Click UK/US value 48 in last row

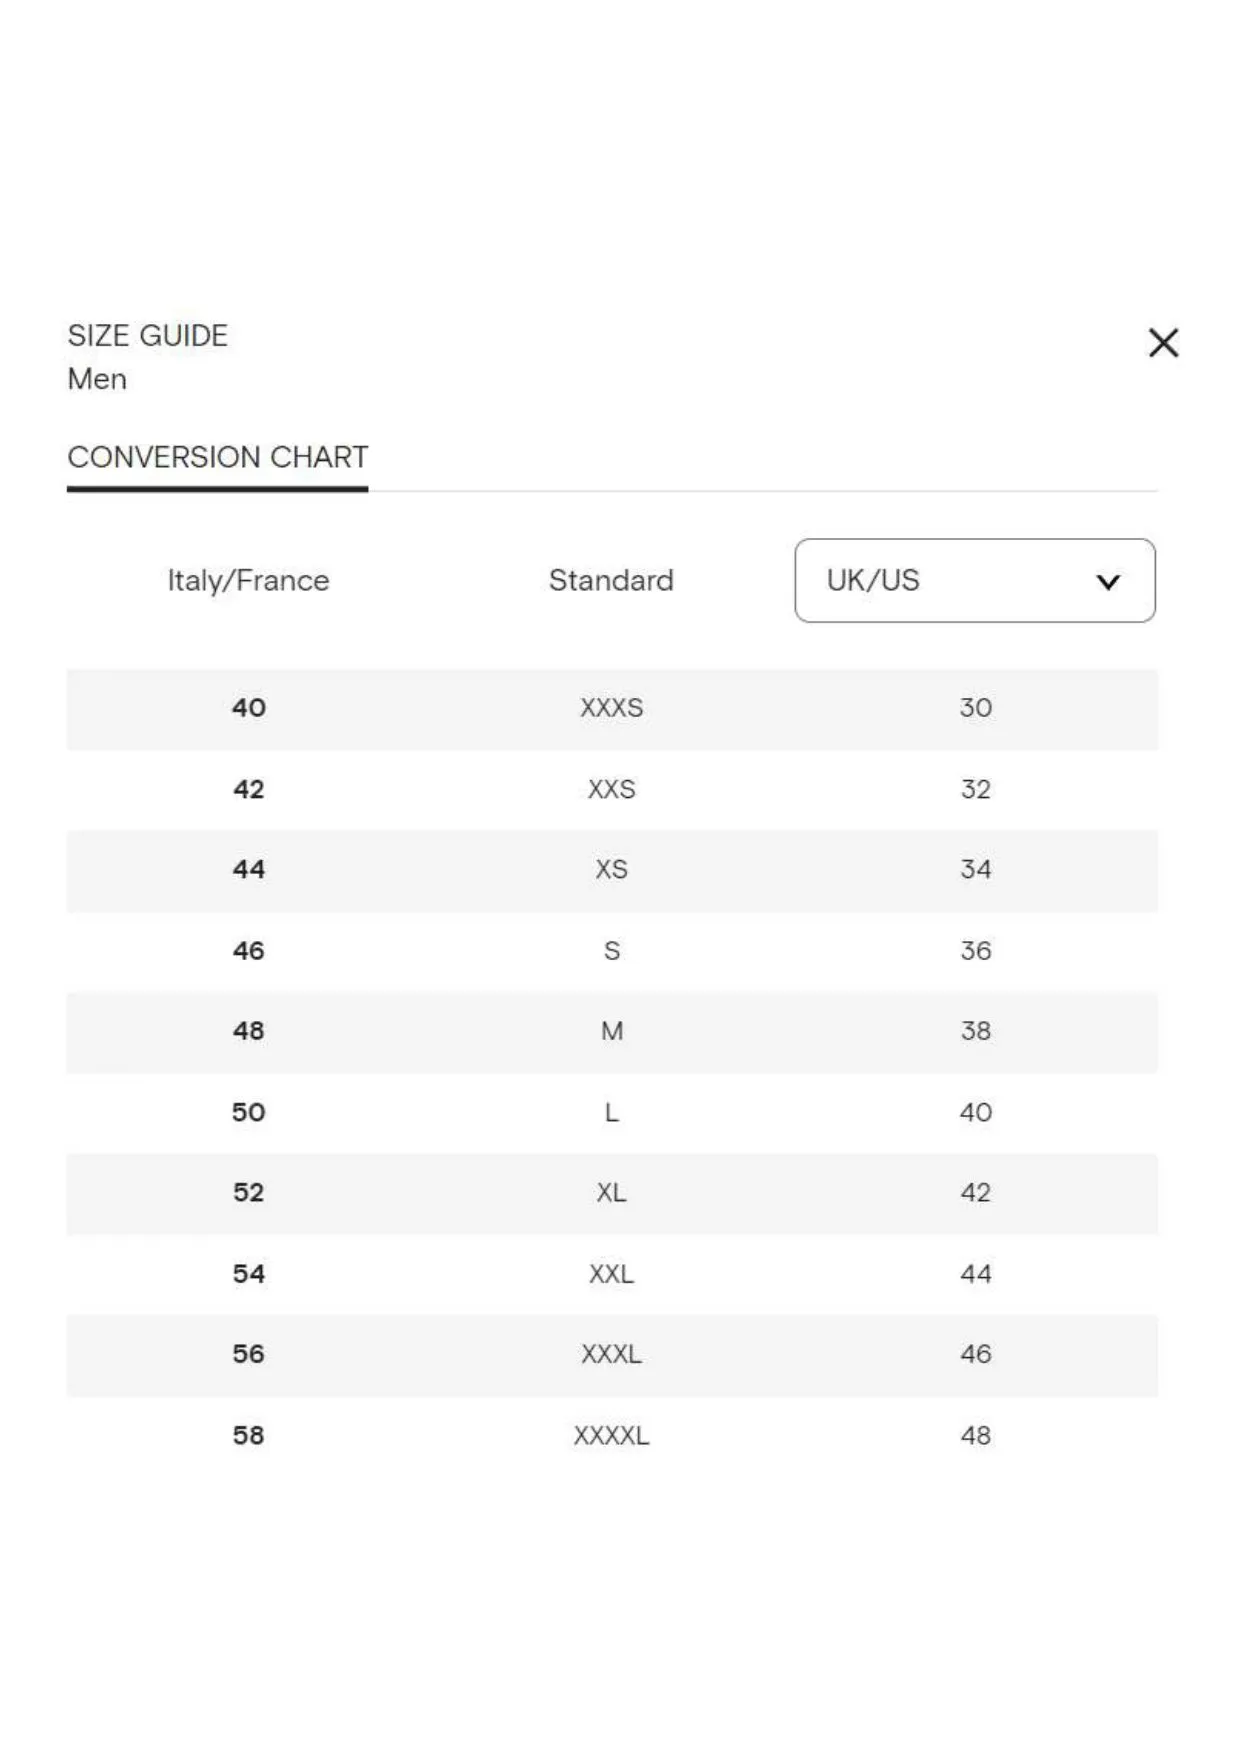(975, 1436)
